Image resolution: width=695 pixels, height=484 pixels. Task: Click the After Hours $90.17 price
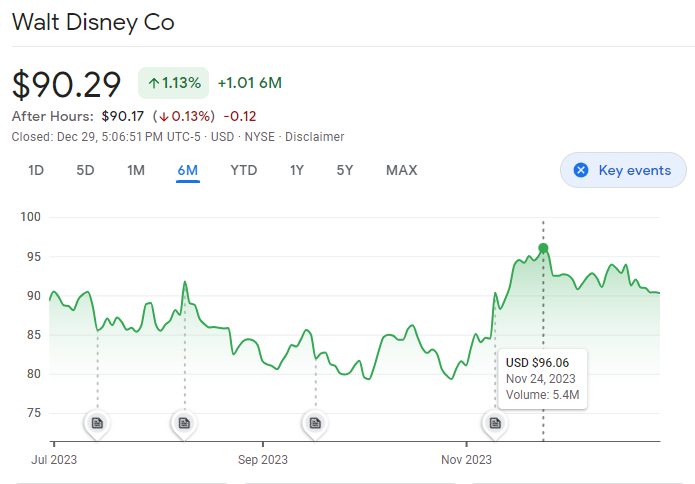123,116
